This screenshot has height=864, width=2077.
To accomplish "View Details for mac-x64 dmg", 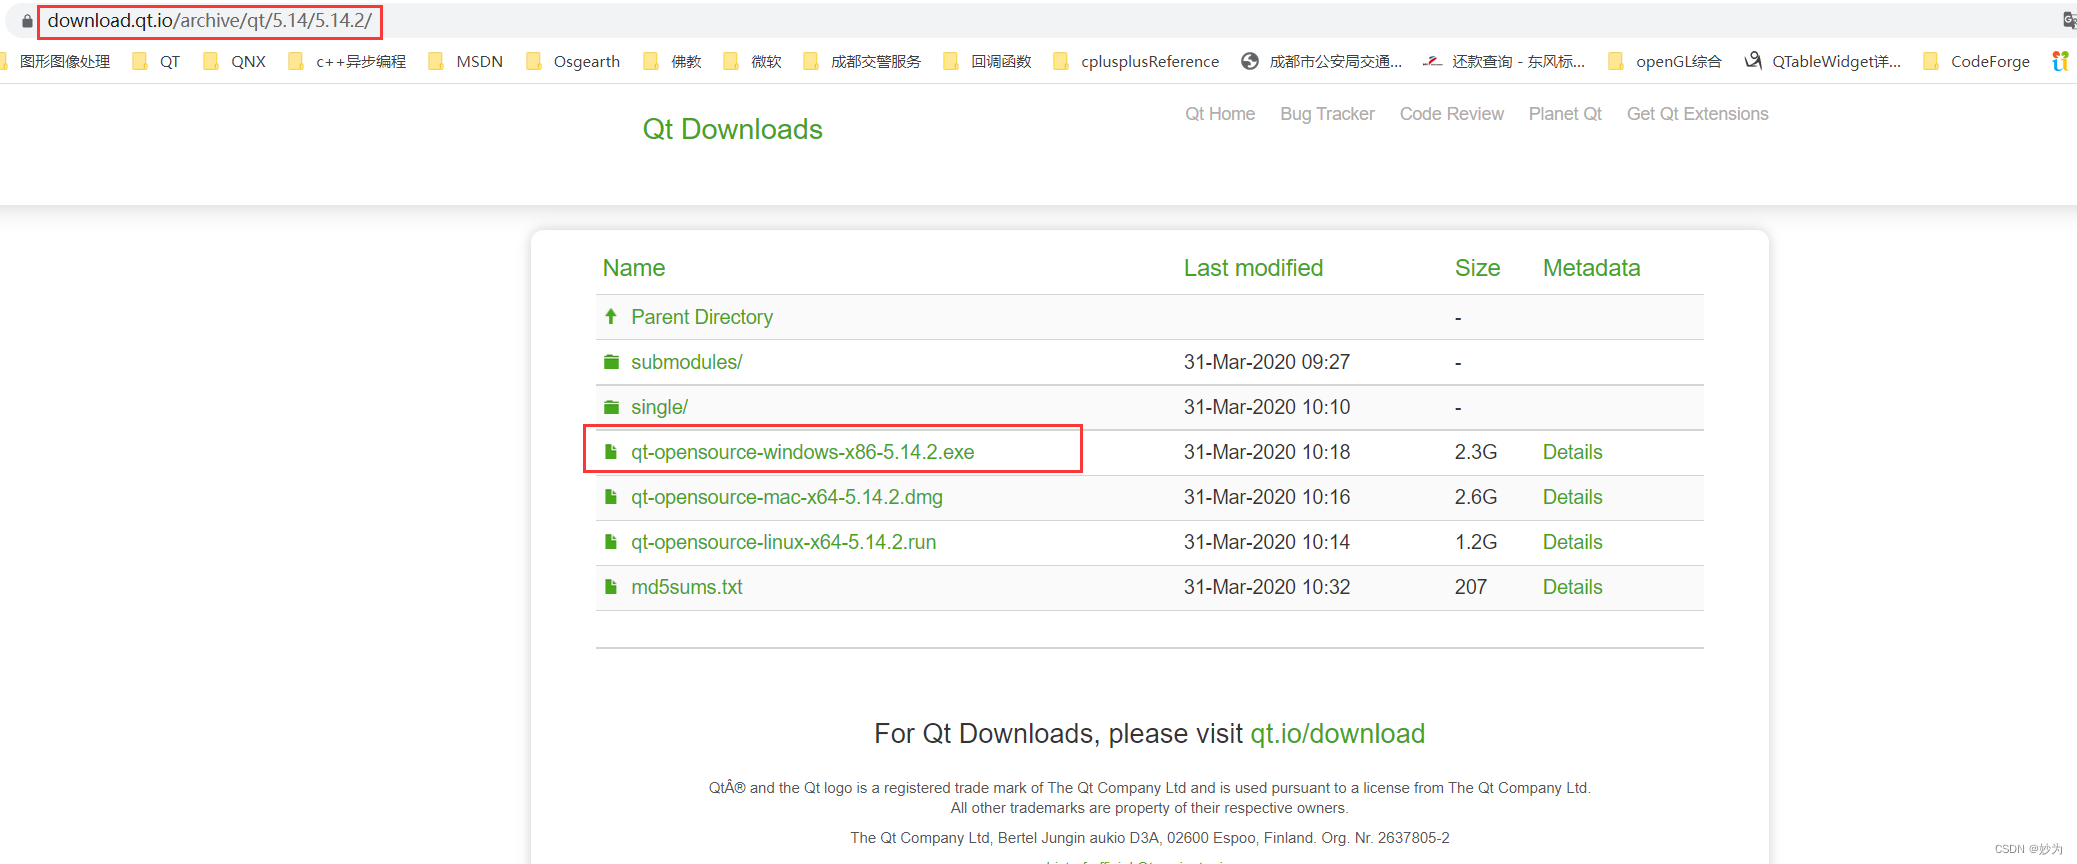I will coord(1572,497).
